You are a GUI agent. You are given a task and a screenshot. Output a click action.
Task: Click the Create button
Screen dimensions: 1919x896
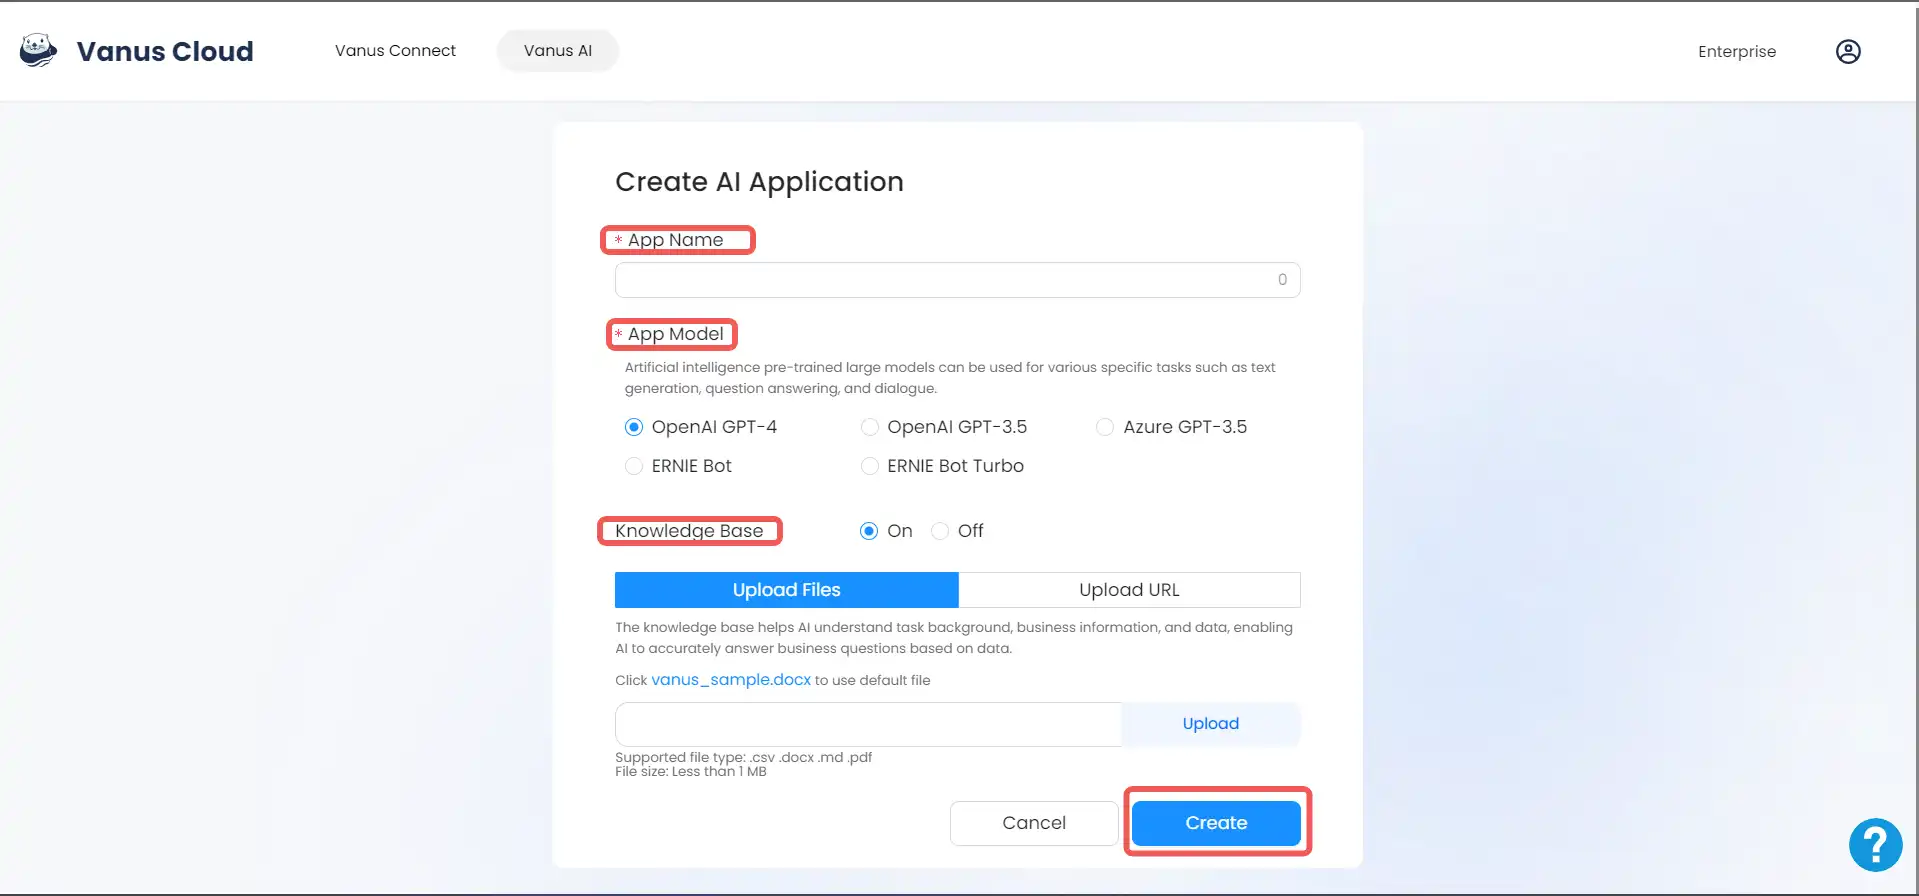(1216, 823)
